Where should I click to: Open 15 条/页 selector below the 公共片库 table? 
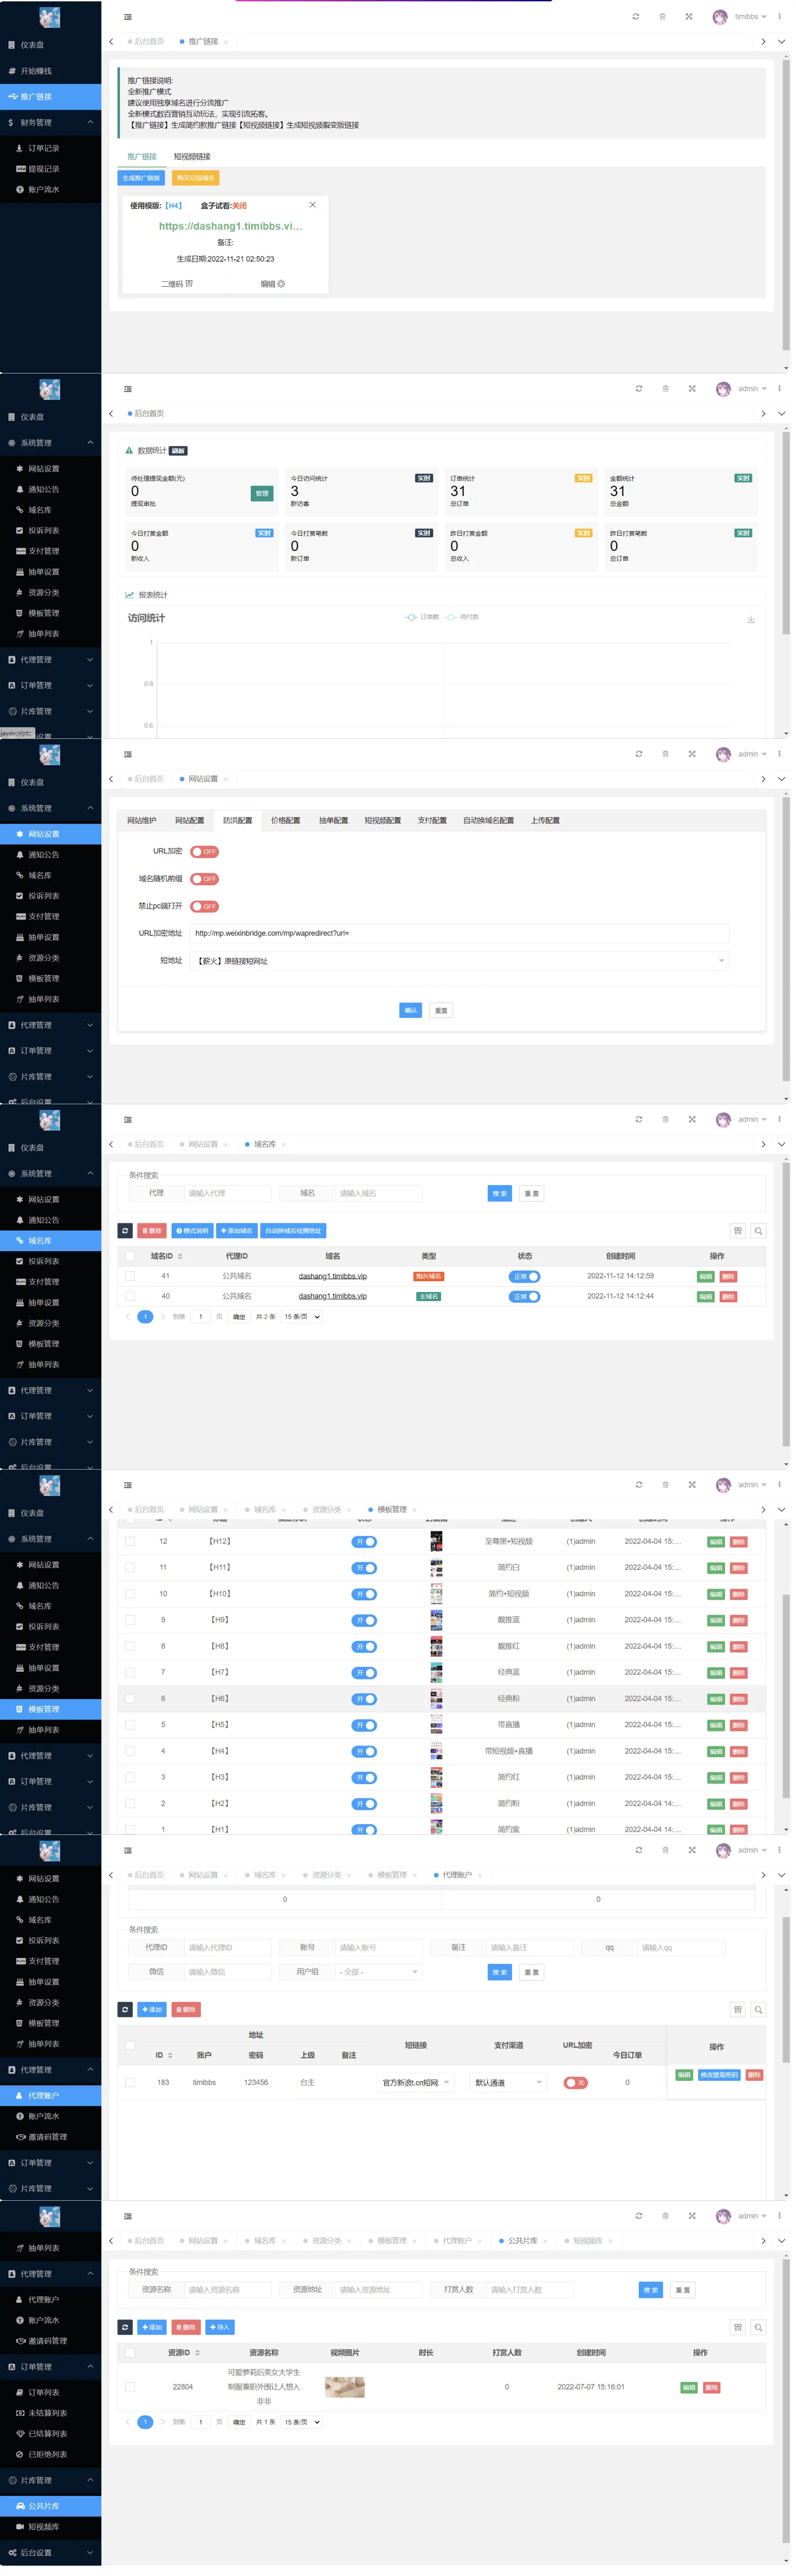(x=301, y=2422)
